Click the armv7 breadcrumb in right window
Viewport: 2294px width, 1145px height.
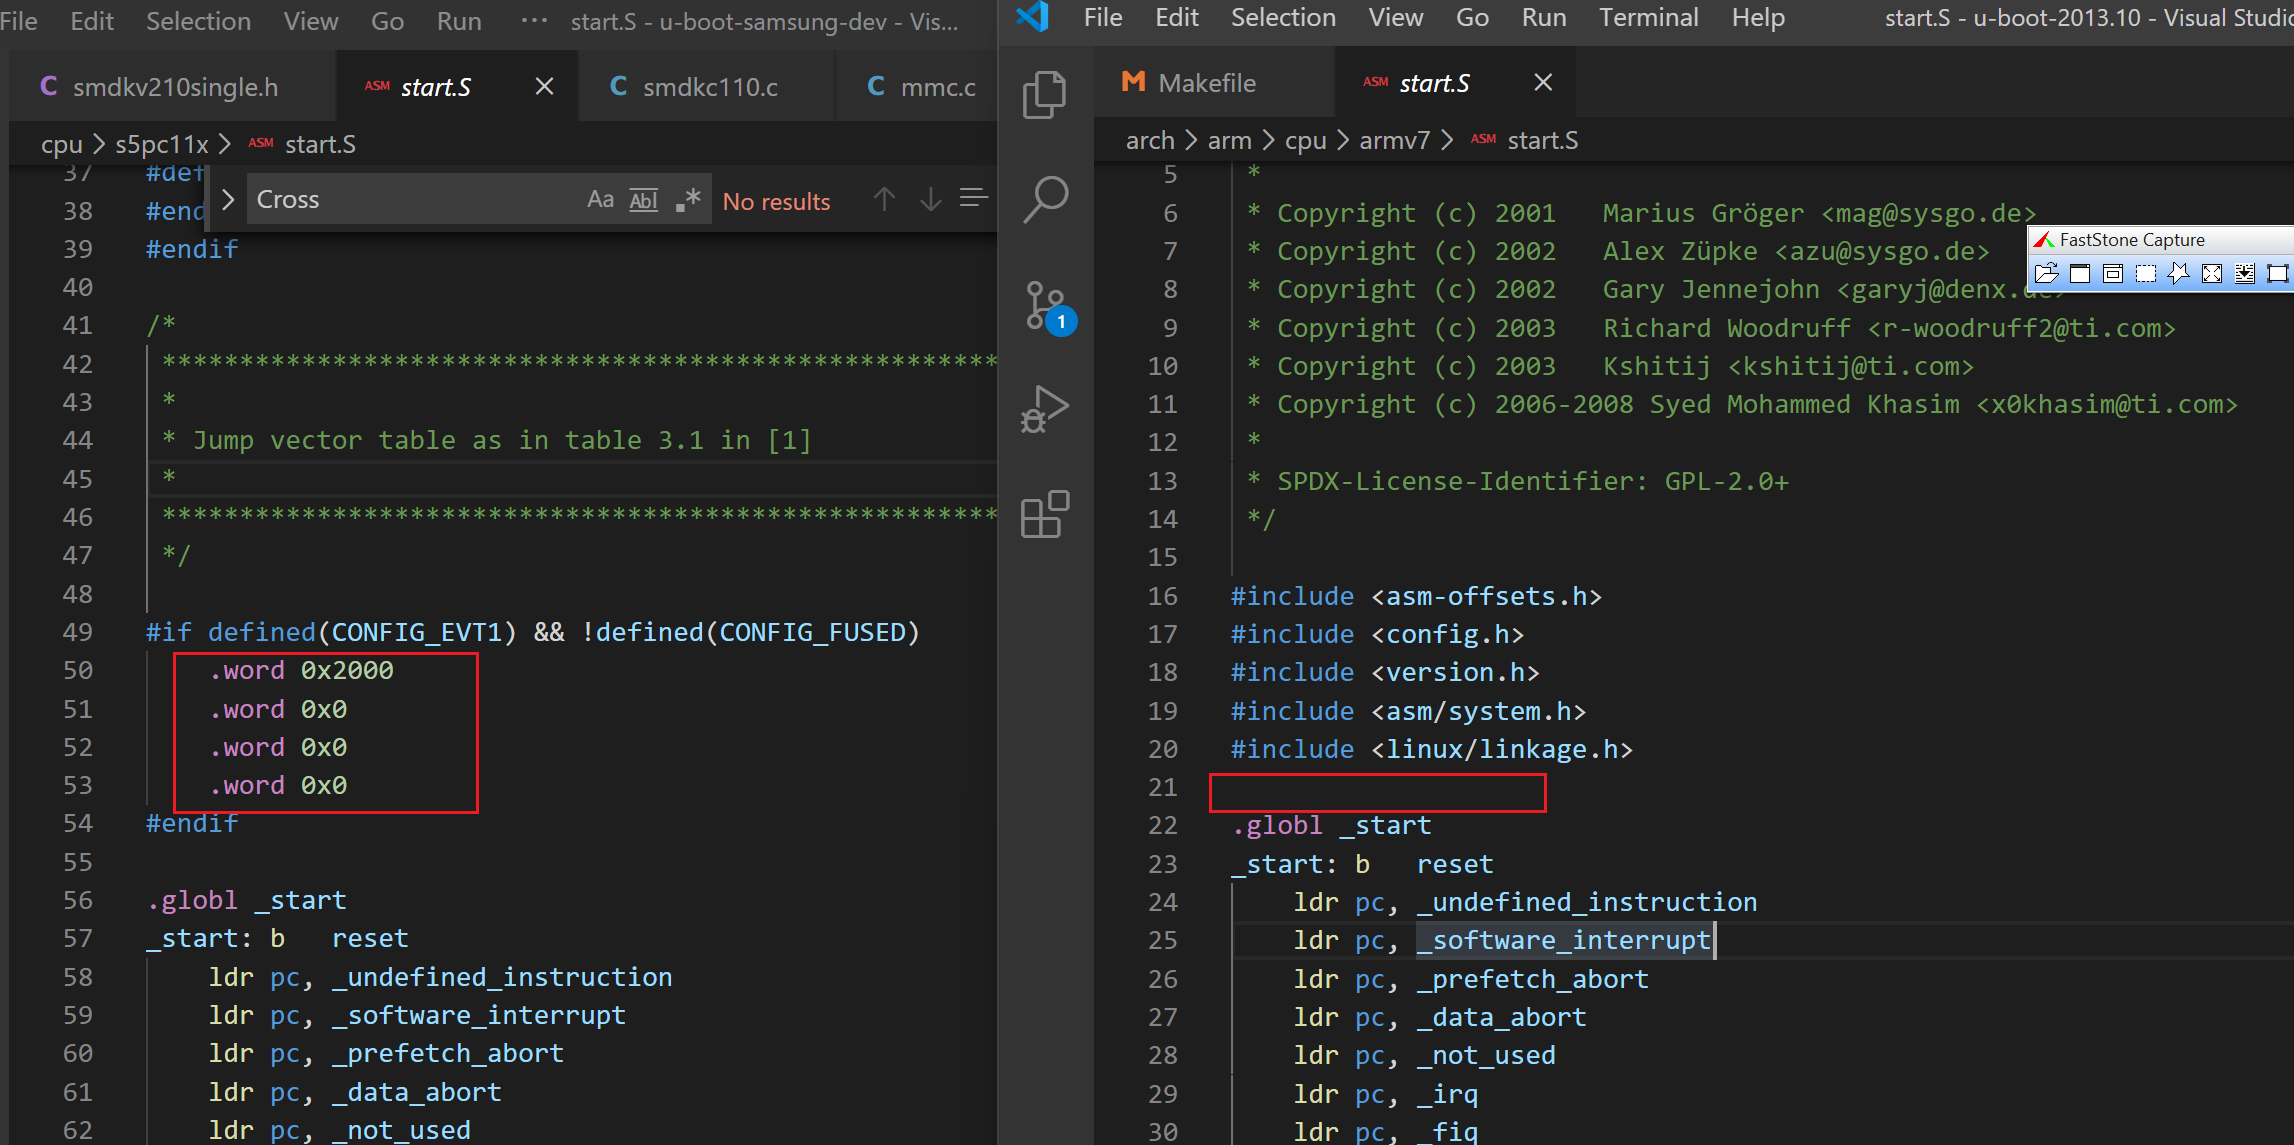pos(1394,141)
